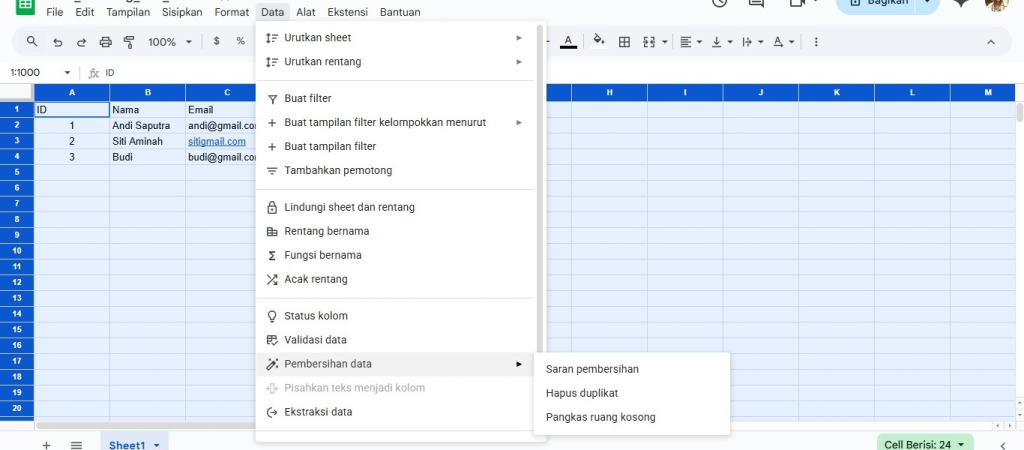Open more toolbar options (three dots)
The image size is (1024, 450).
[817, 42]
